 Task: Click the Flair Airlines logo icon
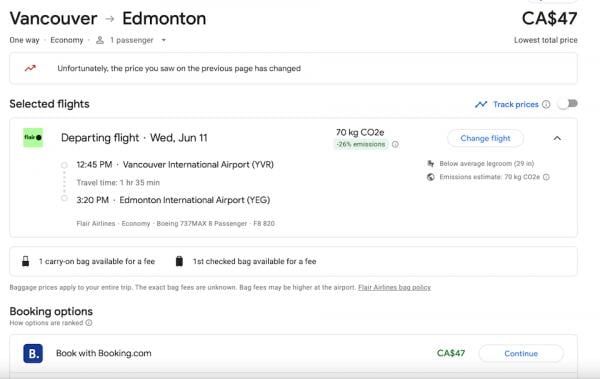33,138
